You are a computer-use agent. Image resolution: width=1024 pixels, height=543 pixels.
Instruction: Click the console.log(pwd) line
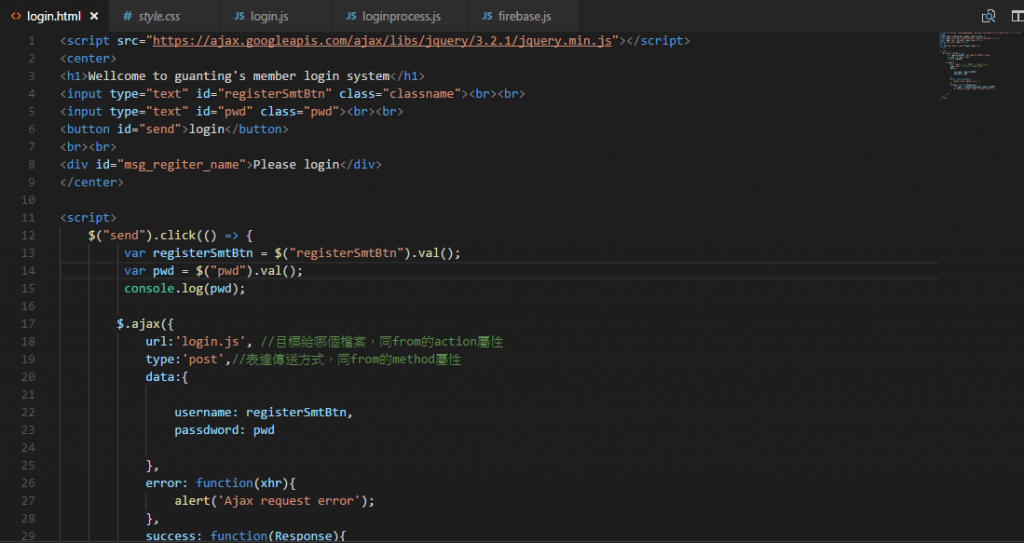(185, 288)
